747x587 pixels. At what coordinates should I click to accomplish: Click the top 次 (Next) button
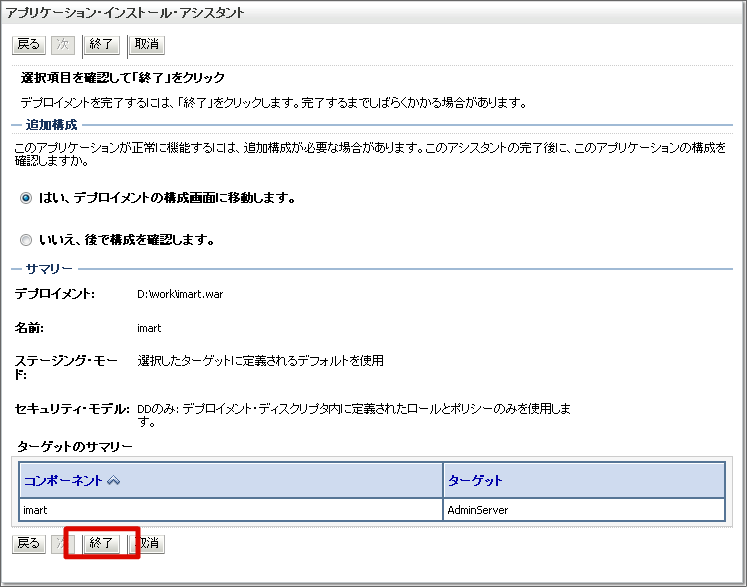tap(63, 45)
